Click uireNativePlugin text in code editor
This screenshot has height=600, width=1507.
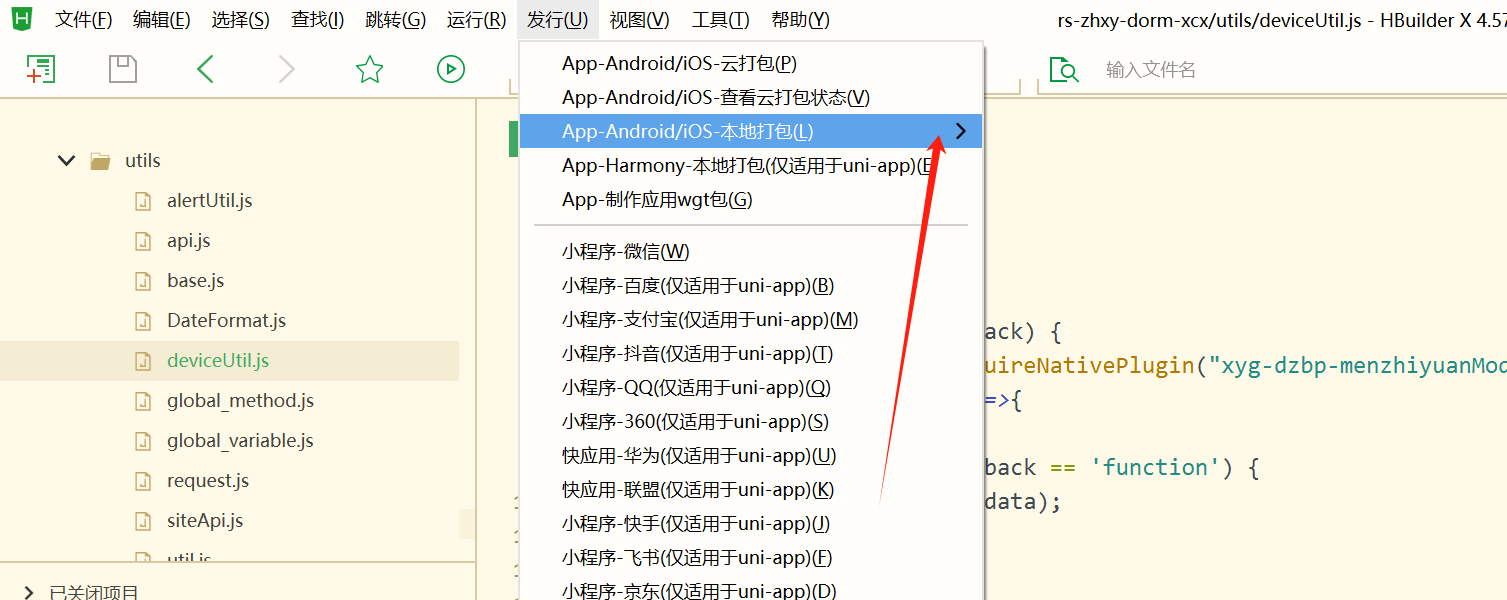(x=1090, y=365)
